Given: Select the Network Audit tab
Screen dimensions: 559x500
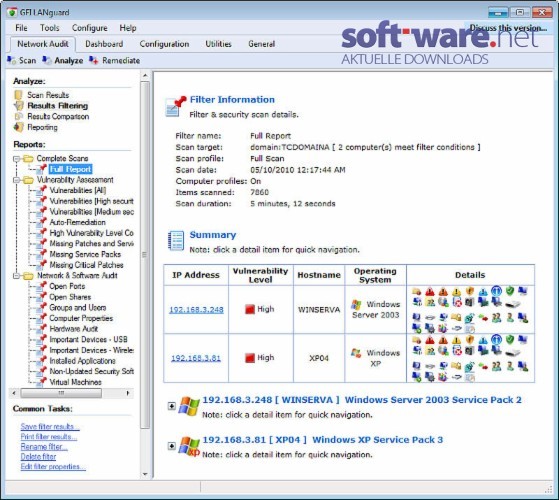Looking at the screenshot, I should pyautogui.click(x=43, y=44).
